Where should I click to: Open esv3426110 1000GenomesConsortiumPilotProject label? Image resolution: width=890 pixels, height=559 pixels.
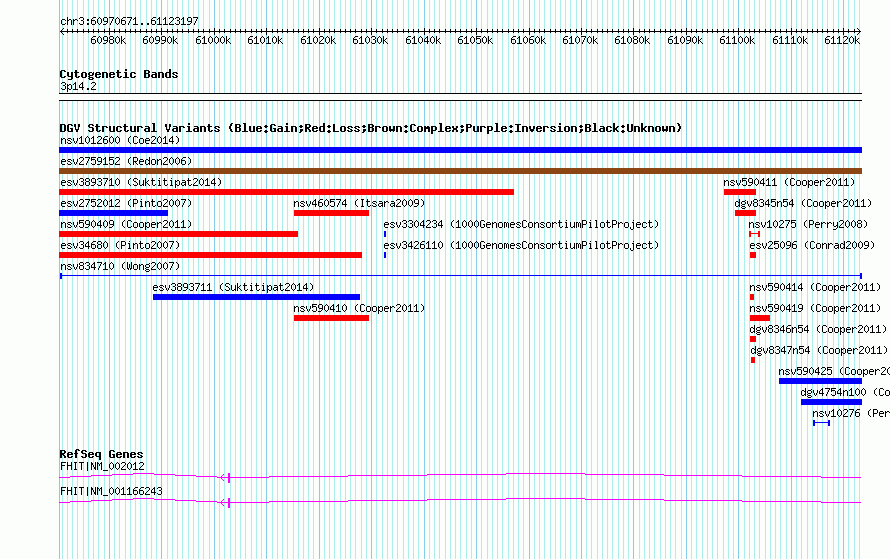pyautogui.click(x=521, y=245)
